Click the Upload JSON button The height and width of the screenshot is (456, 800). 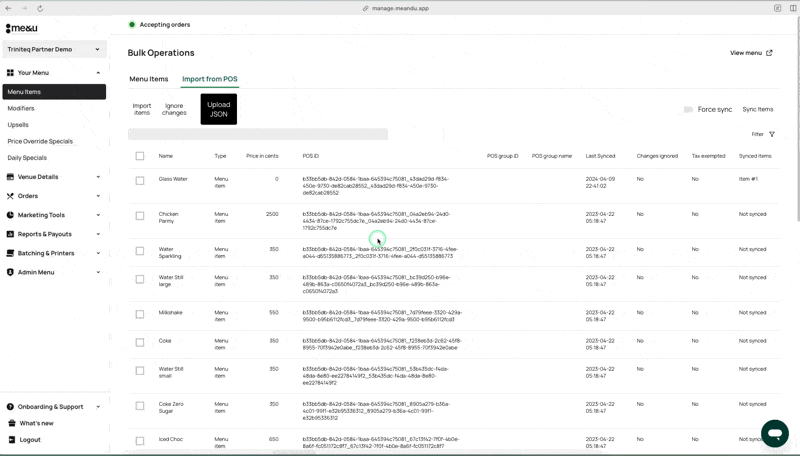click(218, 109)
